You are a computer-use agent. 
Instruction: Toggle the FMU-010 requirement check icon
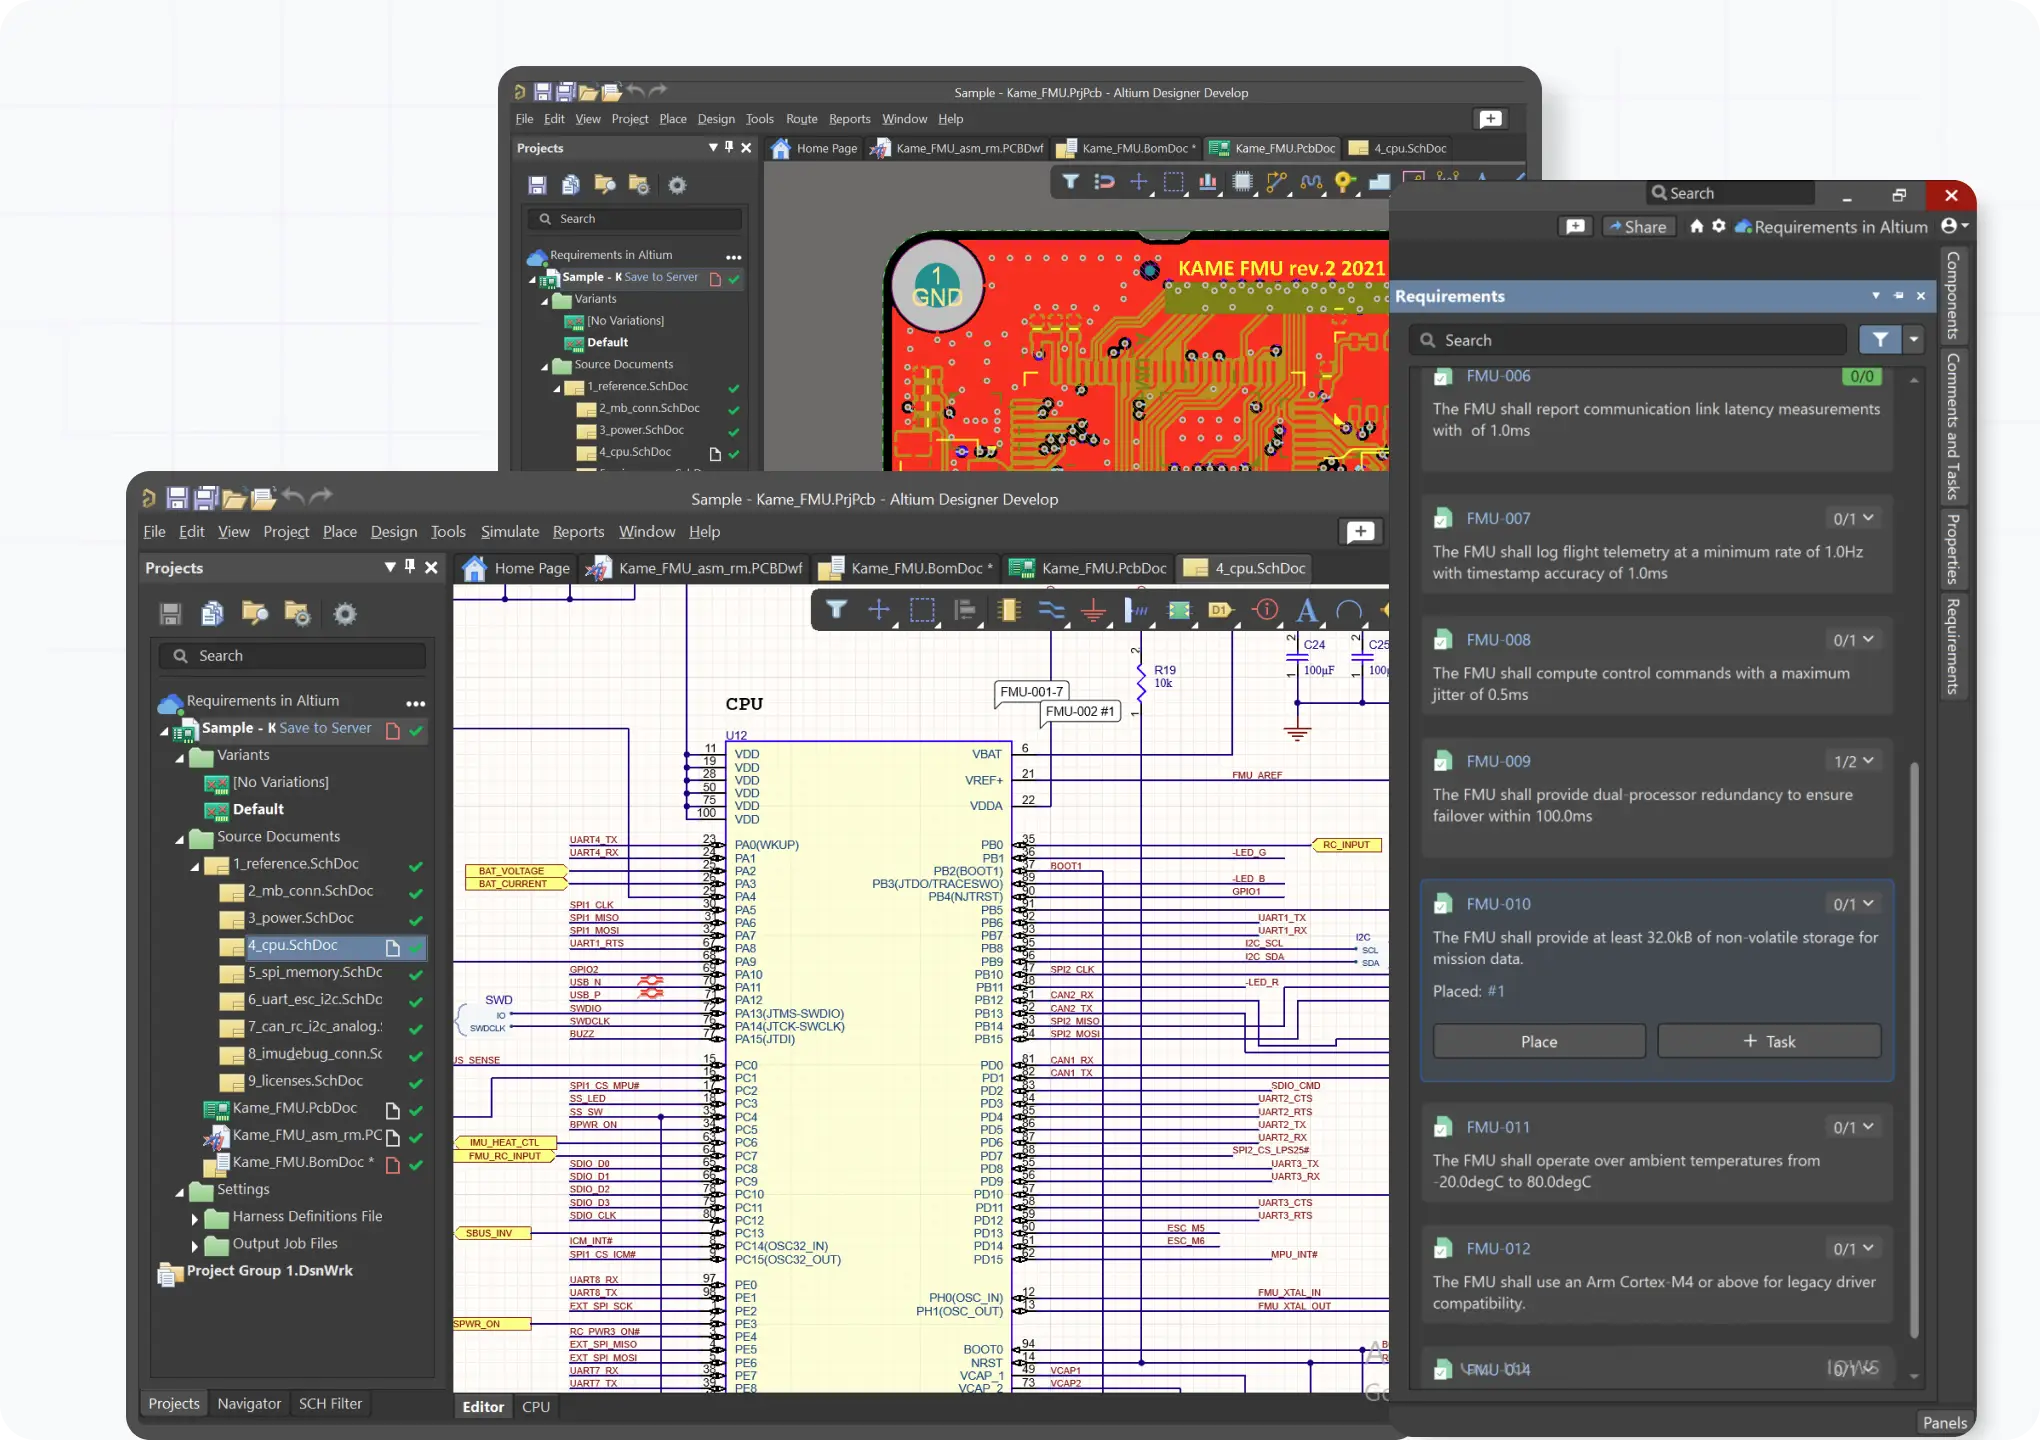pyautogui.click(x=1443, y=904)
